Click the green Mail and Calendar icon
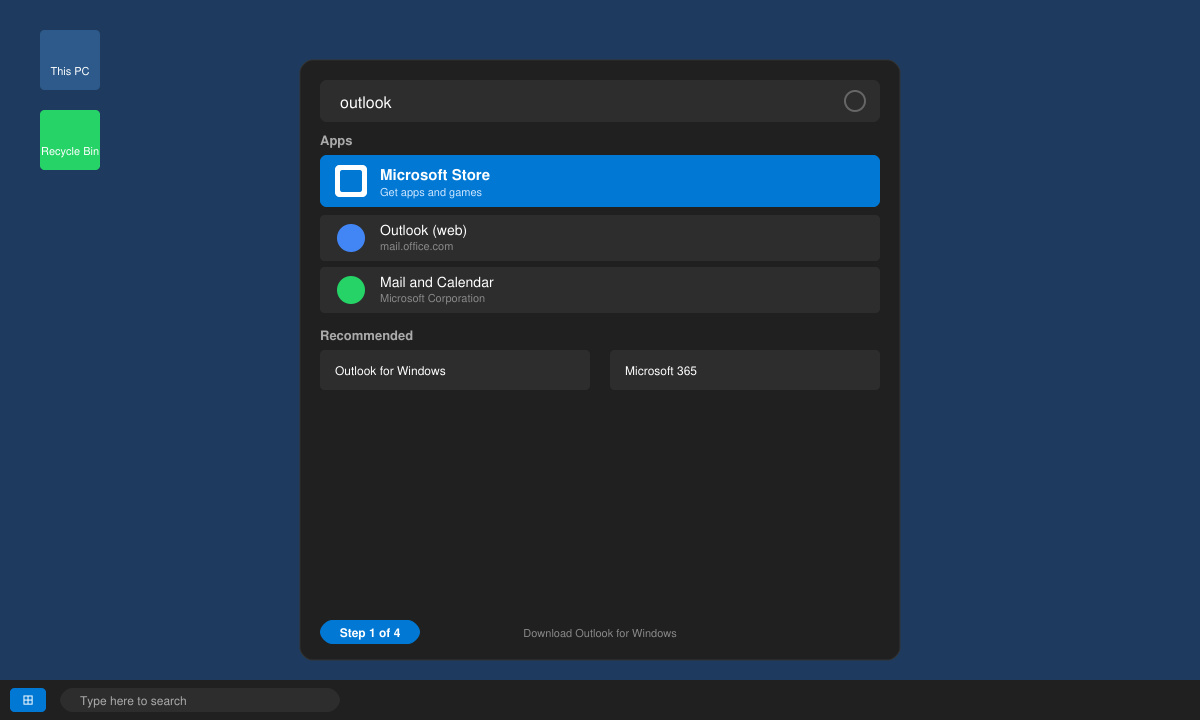The height and width of the screenshot is (720, 1200). click(351, 290)
